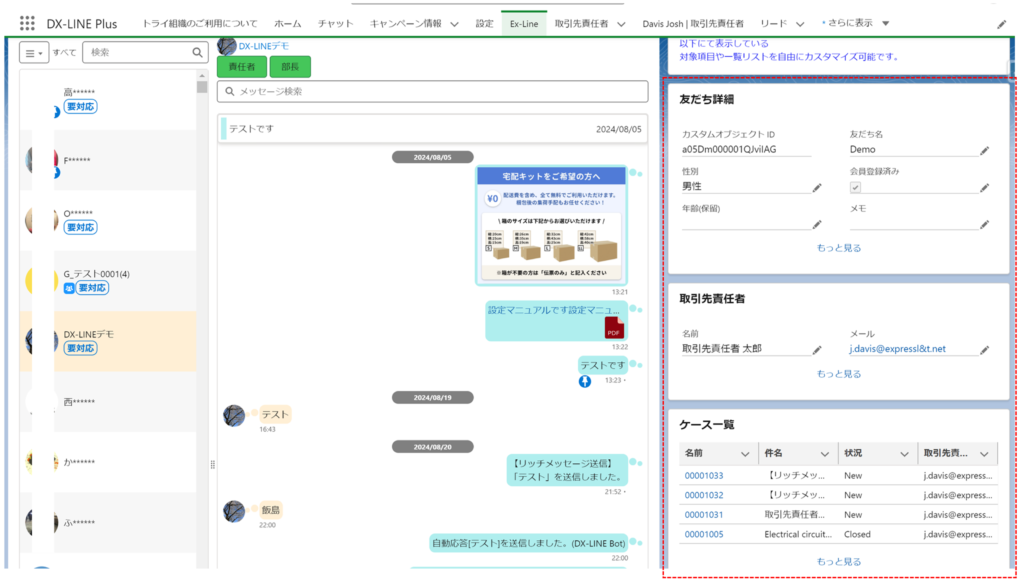Viewport: 1024px width, 586px height.
Task: Click the edit pencil beside メール address
Action: pyautogui.click(x=984, y=350)
